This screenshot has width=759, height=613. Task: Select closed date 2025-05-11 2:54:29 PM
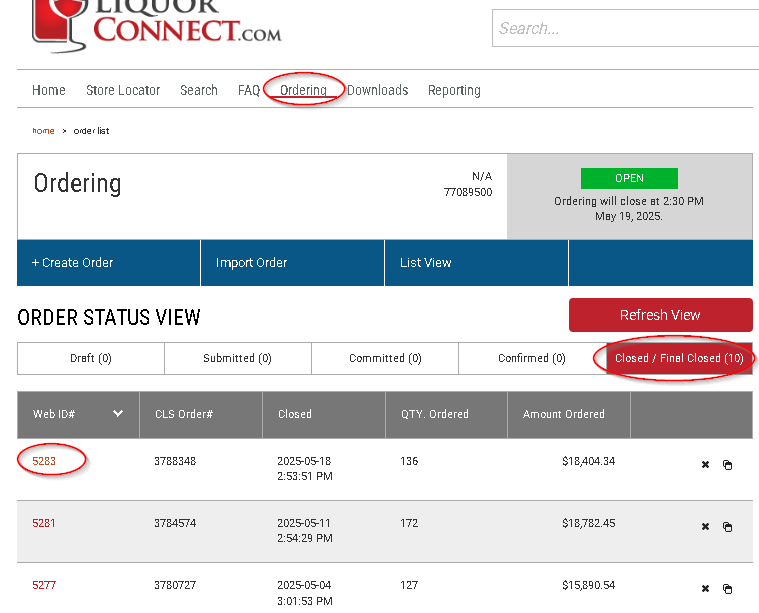tap(305, 531)
